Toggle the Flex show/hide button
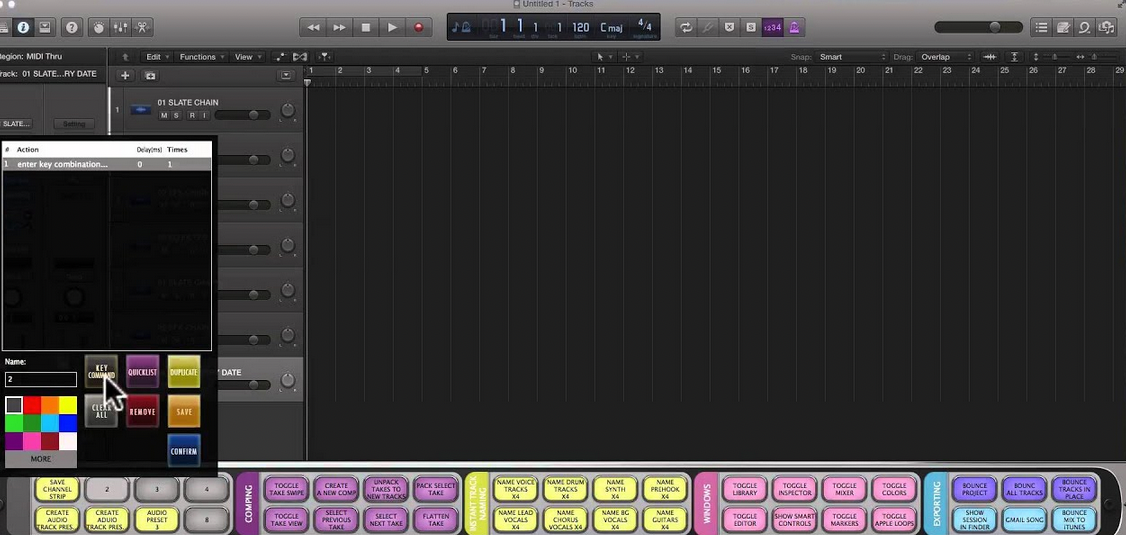The height and width of the screenshot is (535, 1126). [x=300, y=57]
